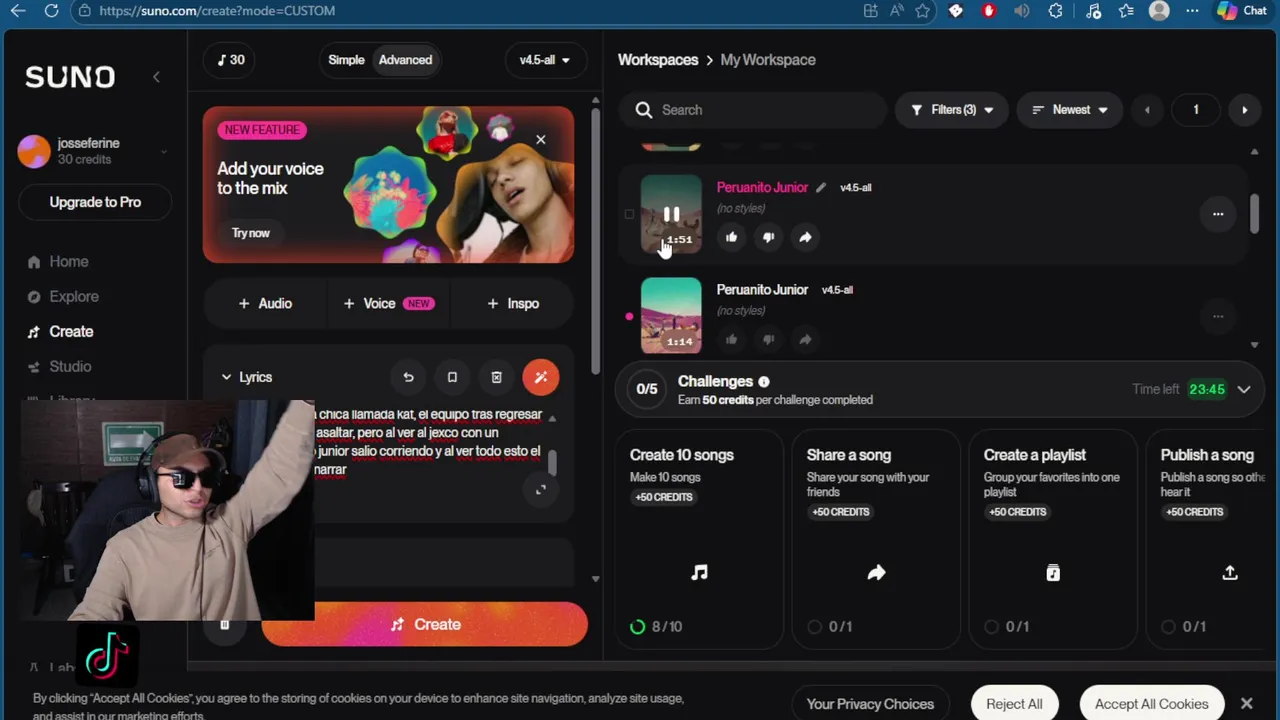The image size is (1280, 720).
Task: Click the page number 1 box
Action: point(1196,110)
